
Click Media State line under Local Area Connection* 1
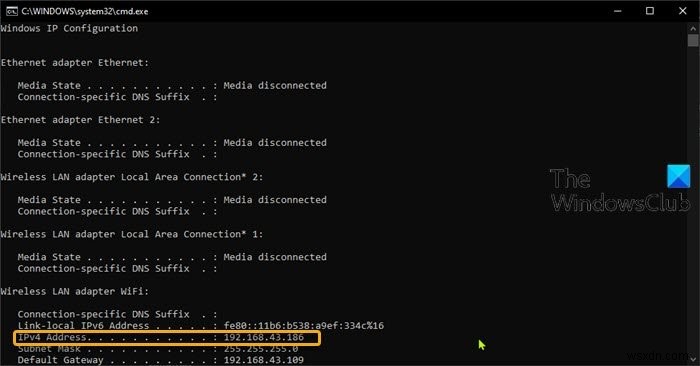click(172, 257)
